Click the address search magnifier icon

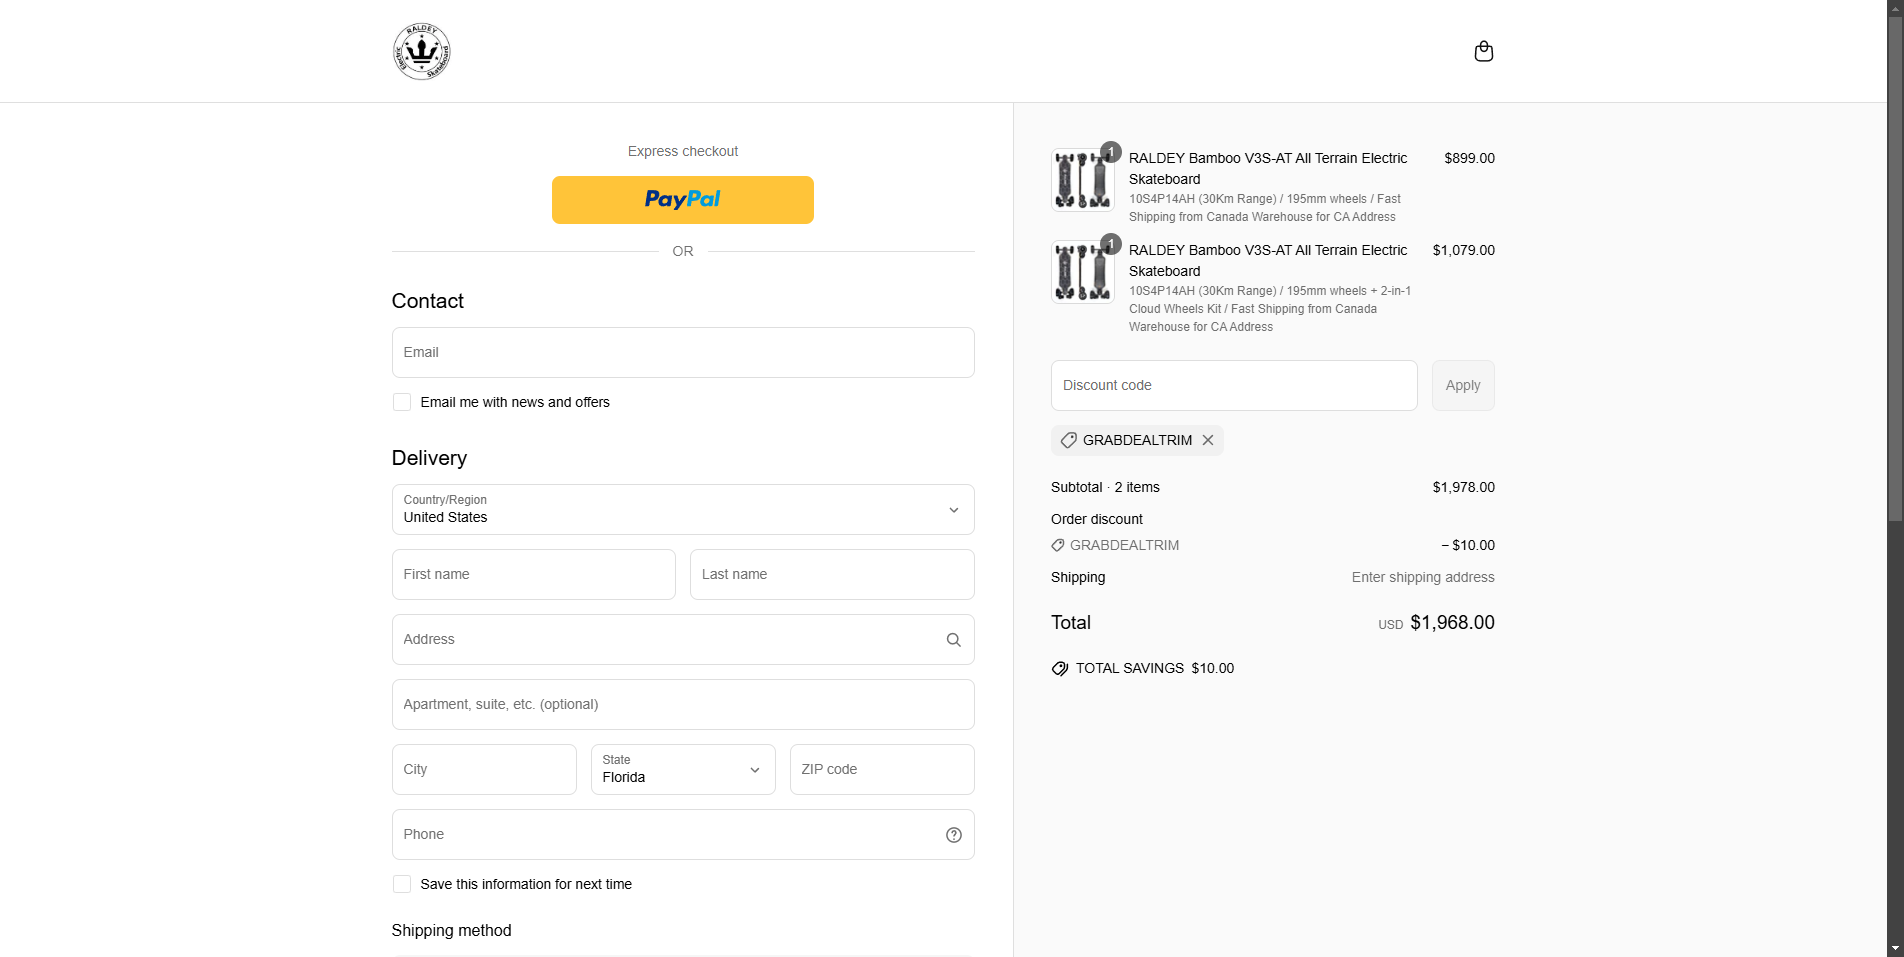pyautogui.click(x=953, y=640)
